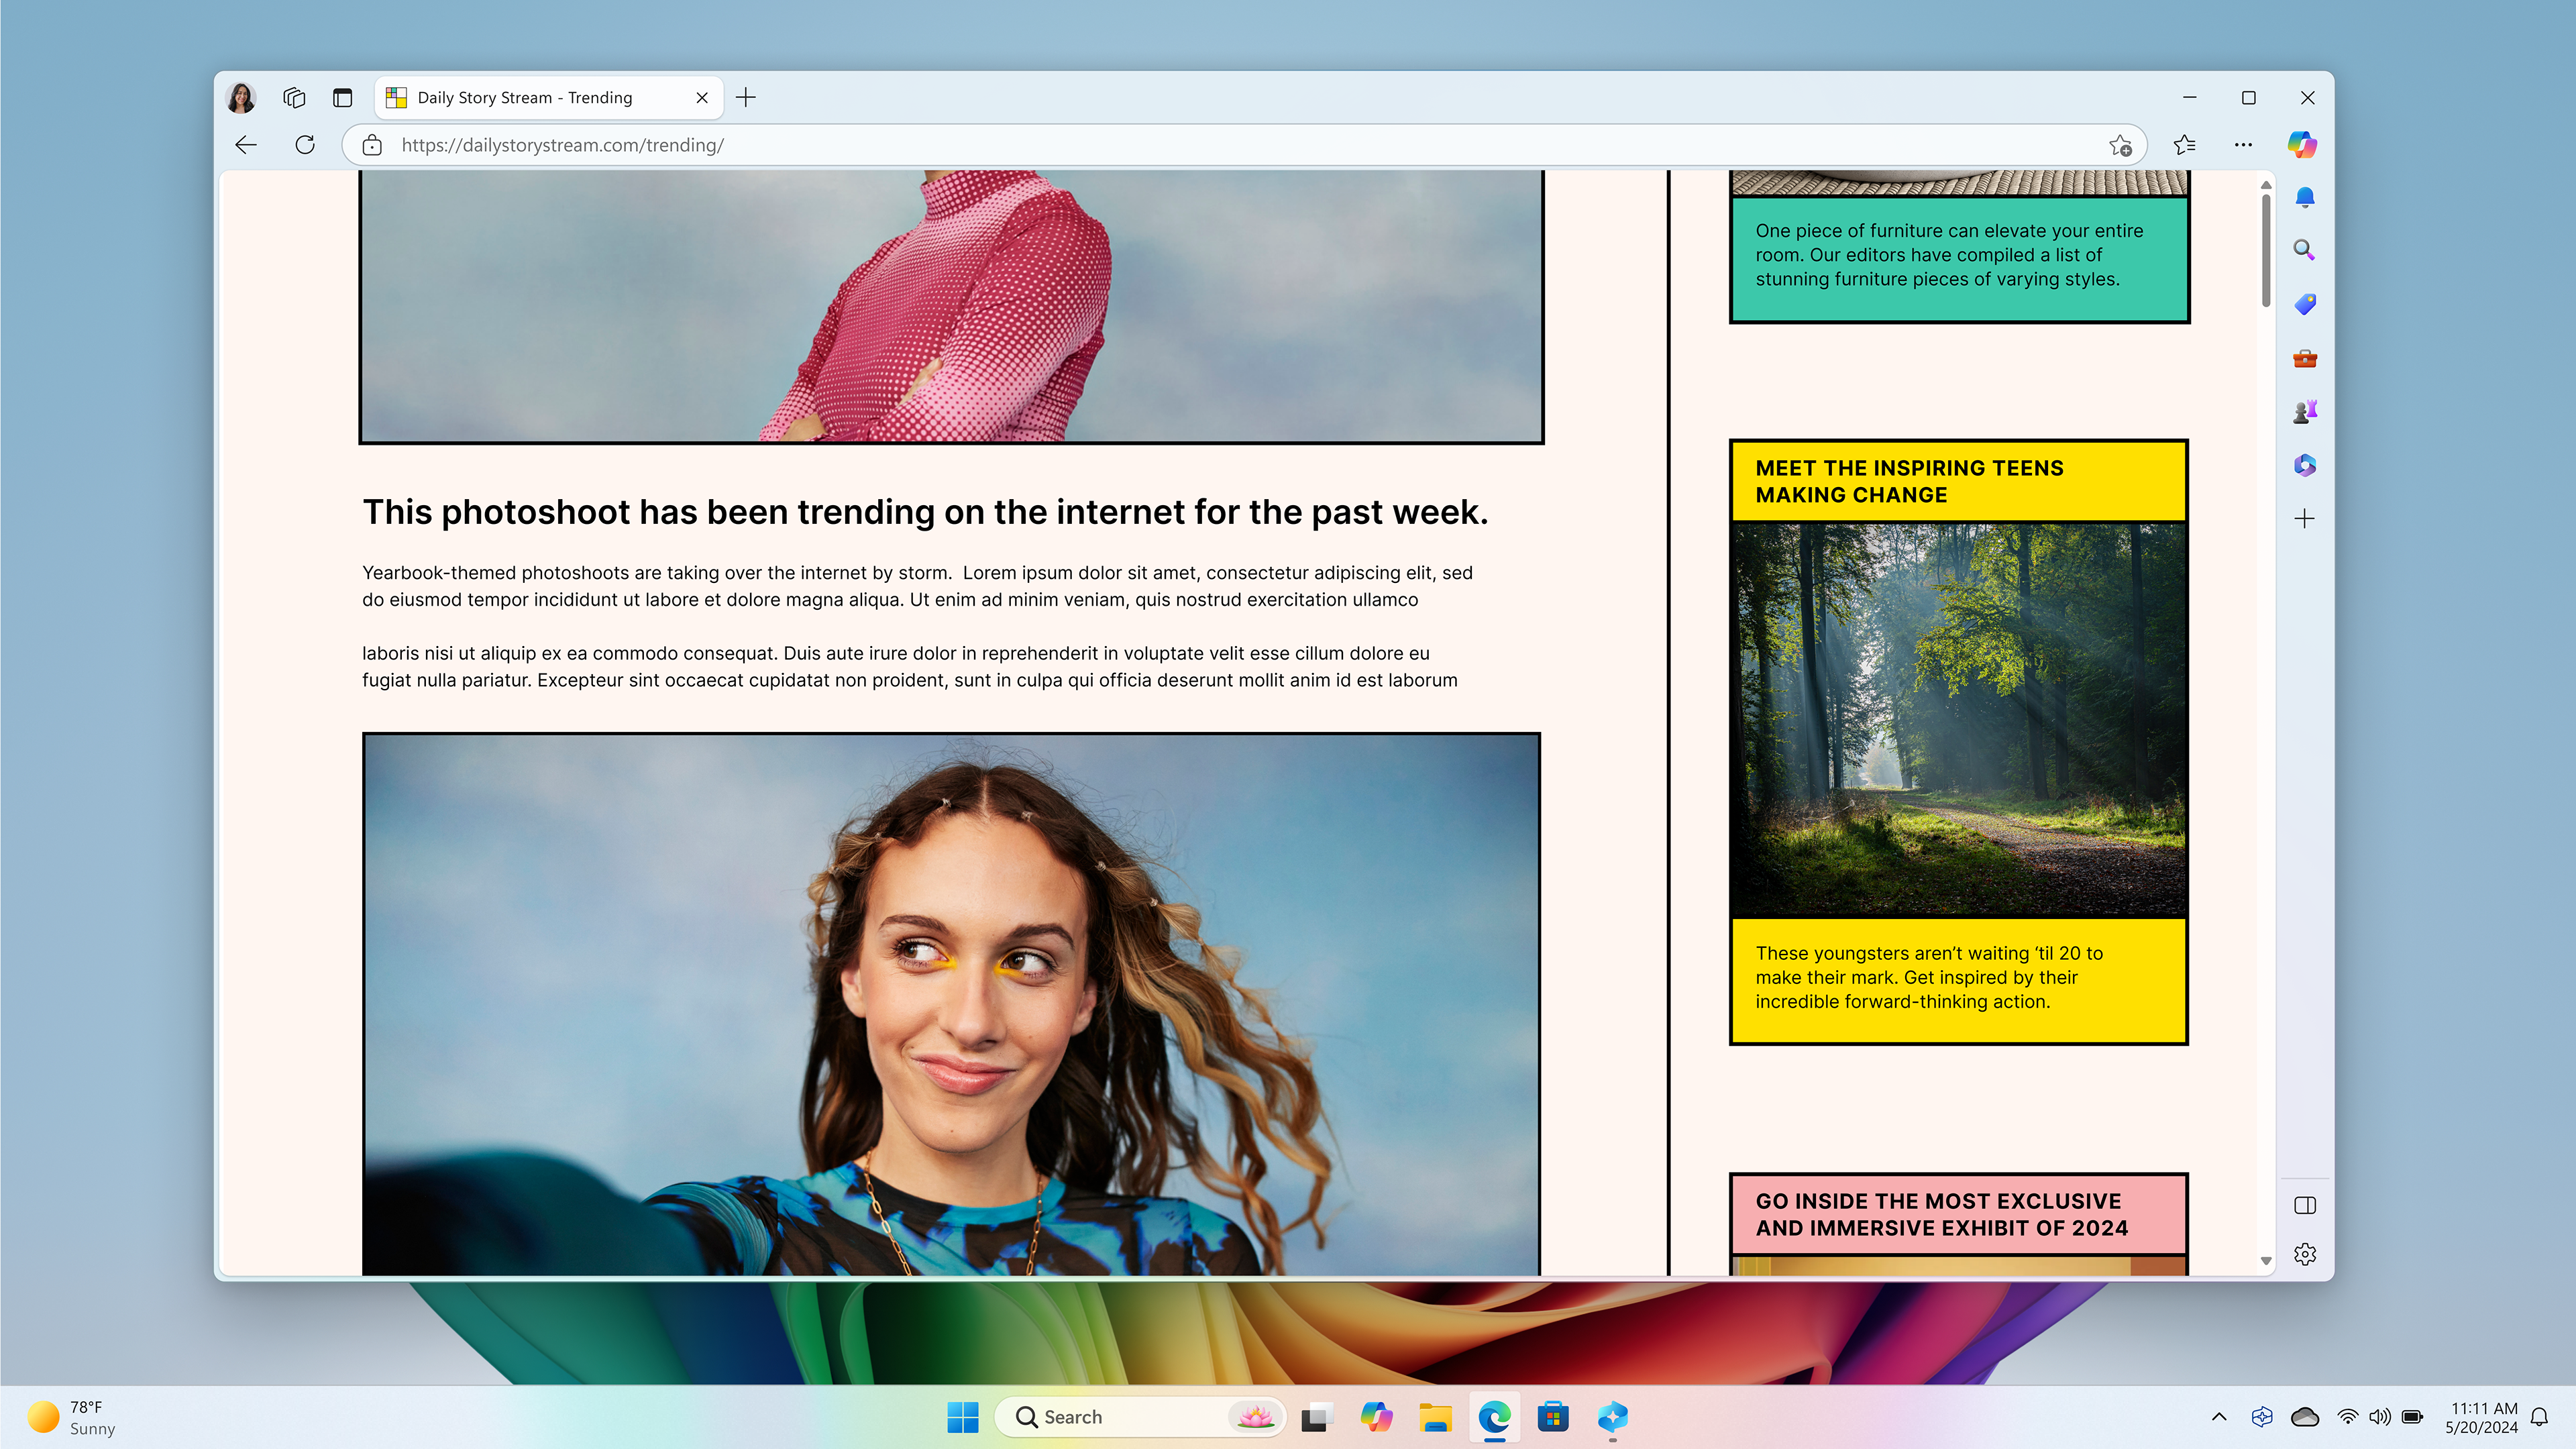
Task: Click the smiling woman selfie photo
Action: [951, 1004]
